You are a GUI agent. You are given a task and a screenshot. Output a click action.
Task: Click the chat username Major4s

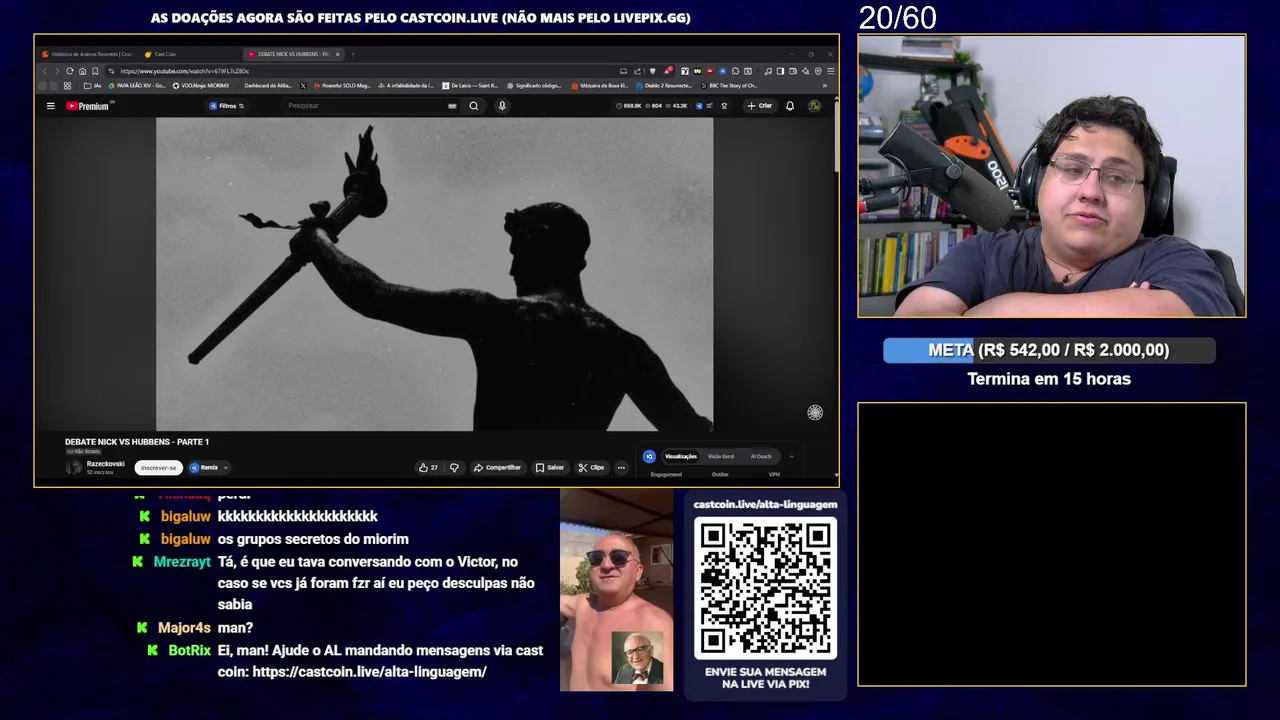184,628
